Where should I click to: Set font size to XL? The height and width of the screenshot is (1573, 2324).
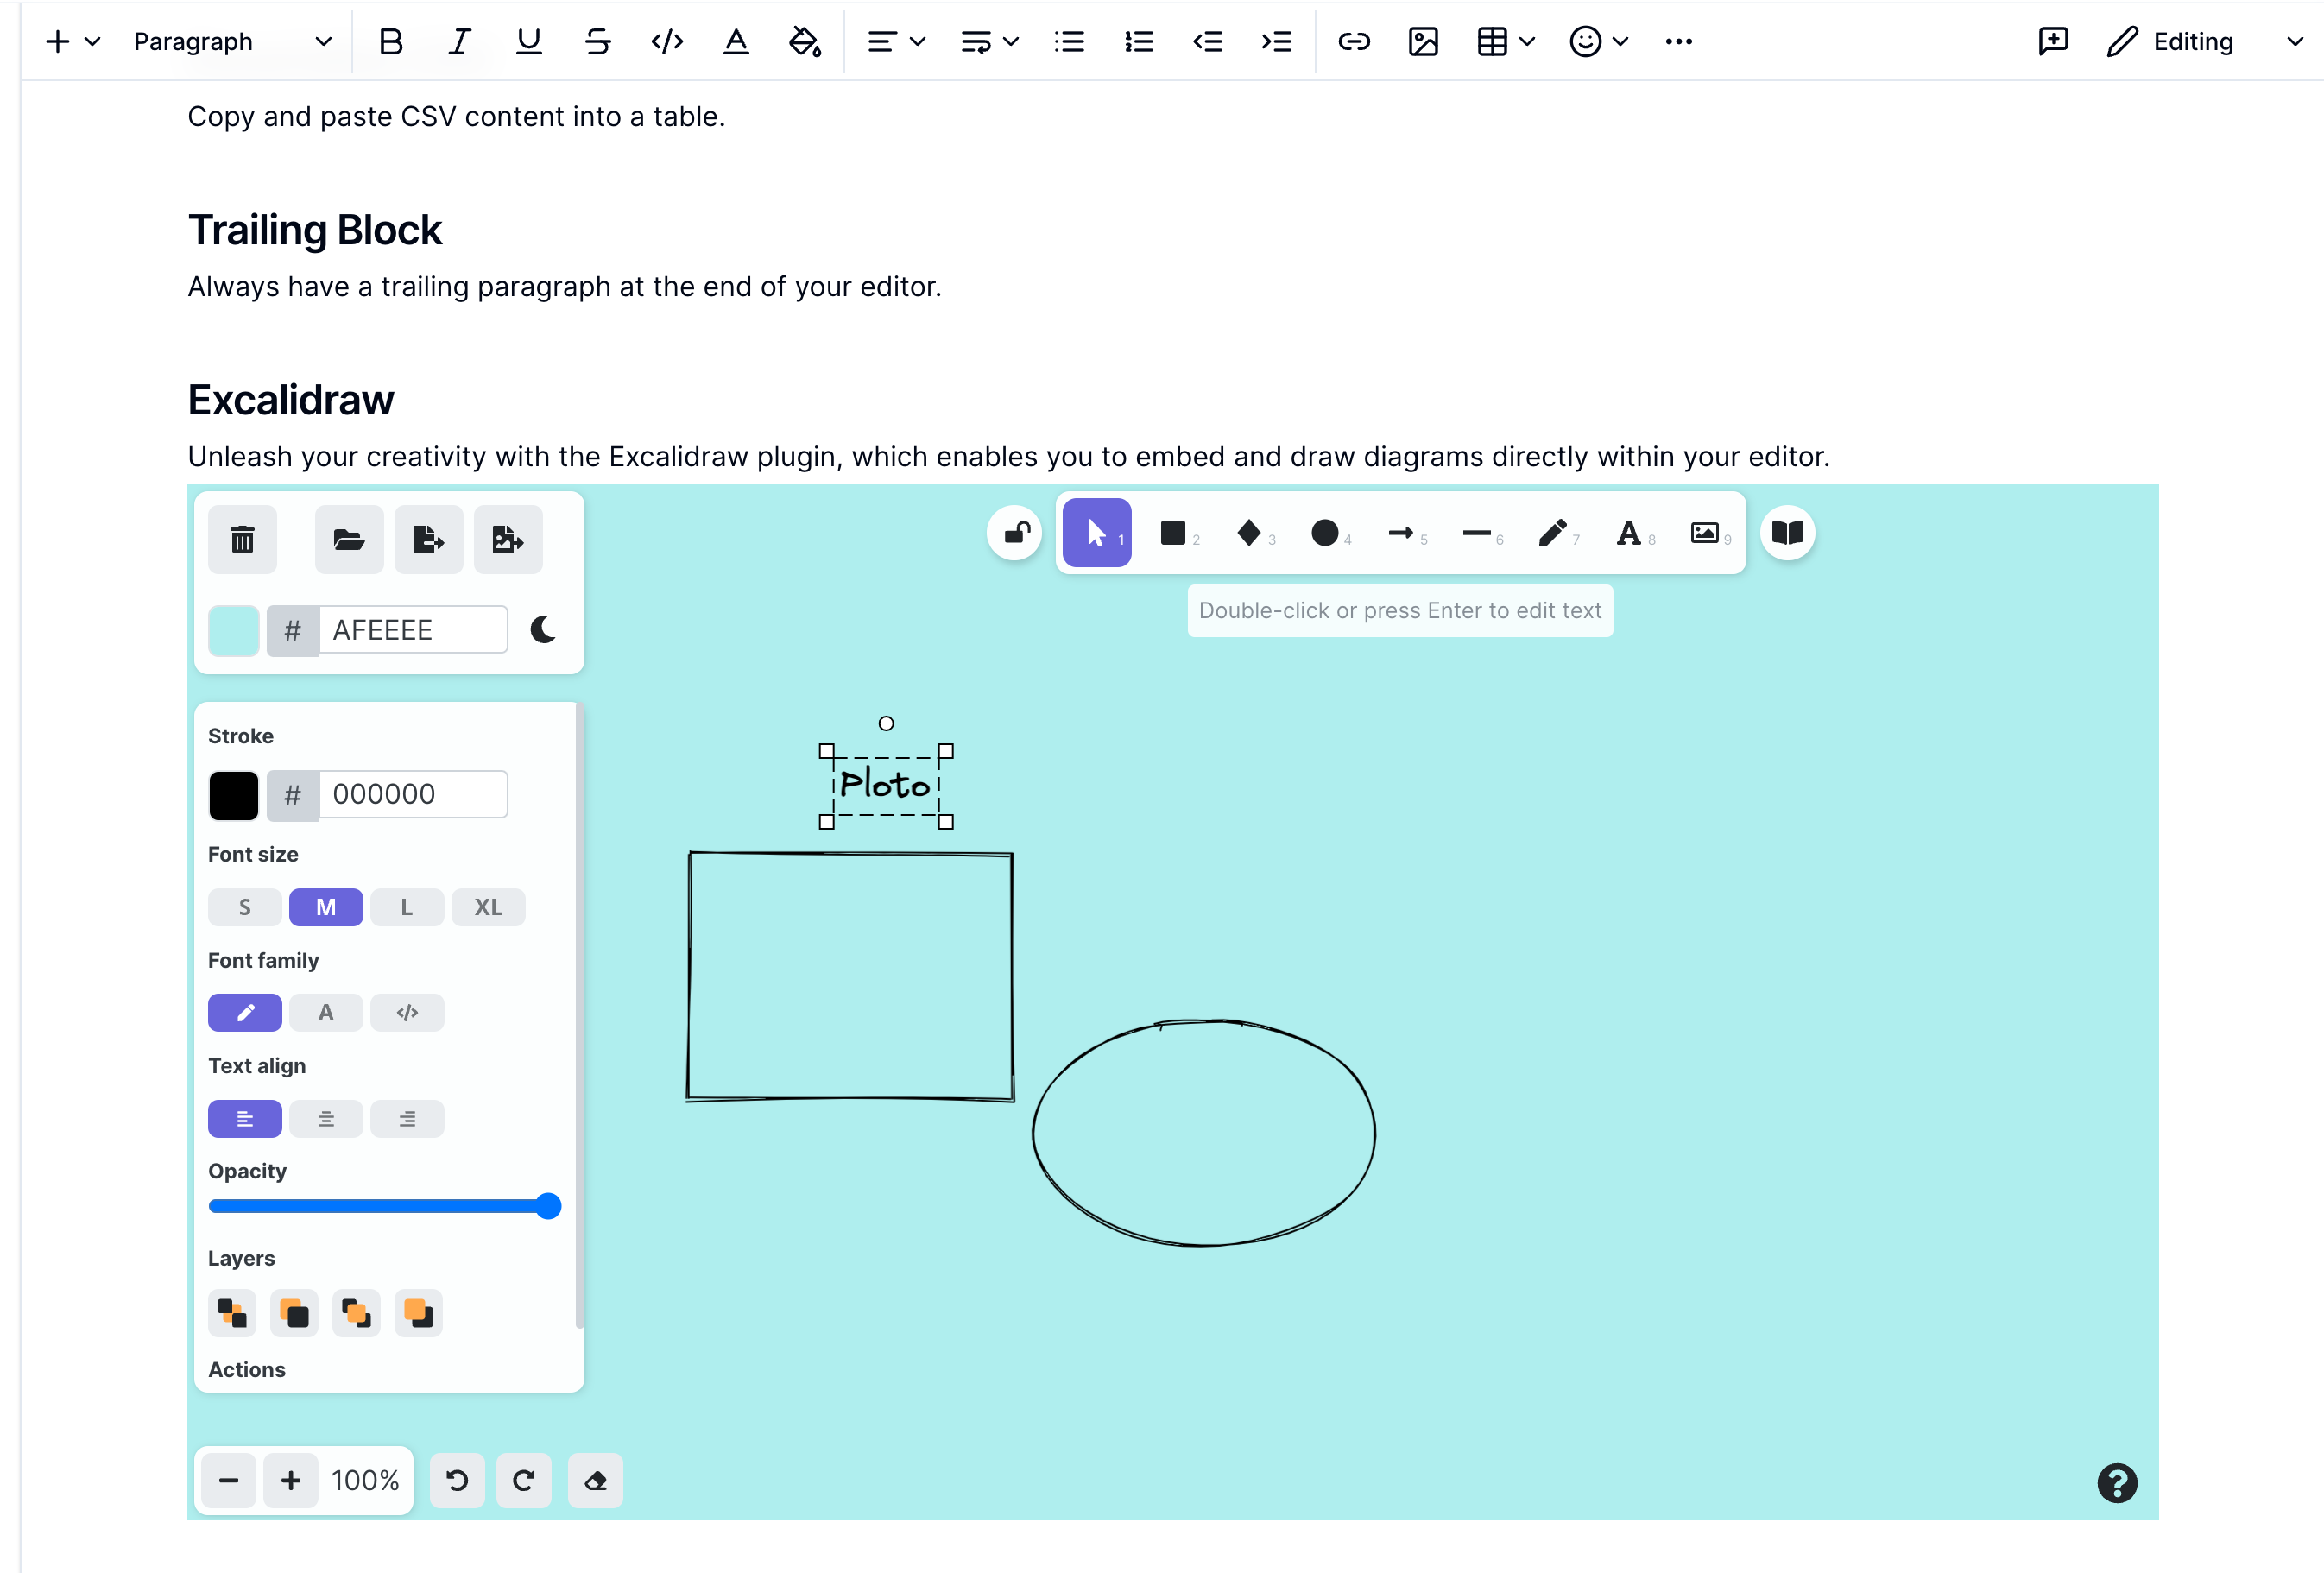pos(488,907)
